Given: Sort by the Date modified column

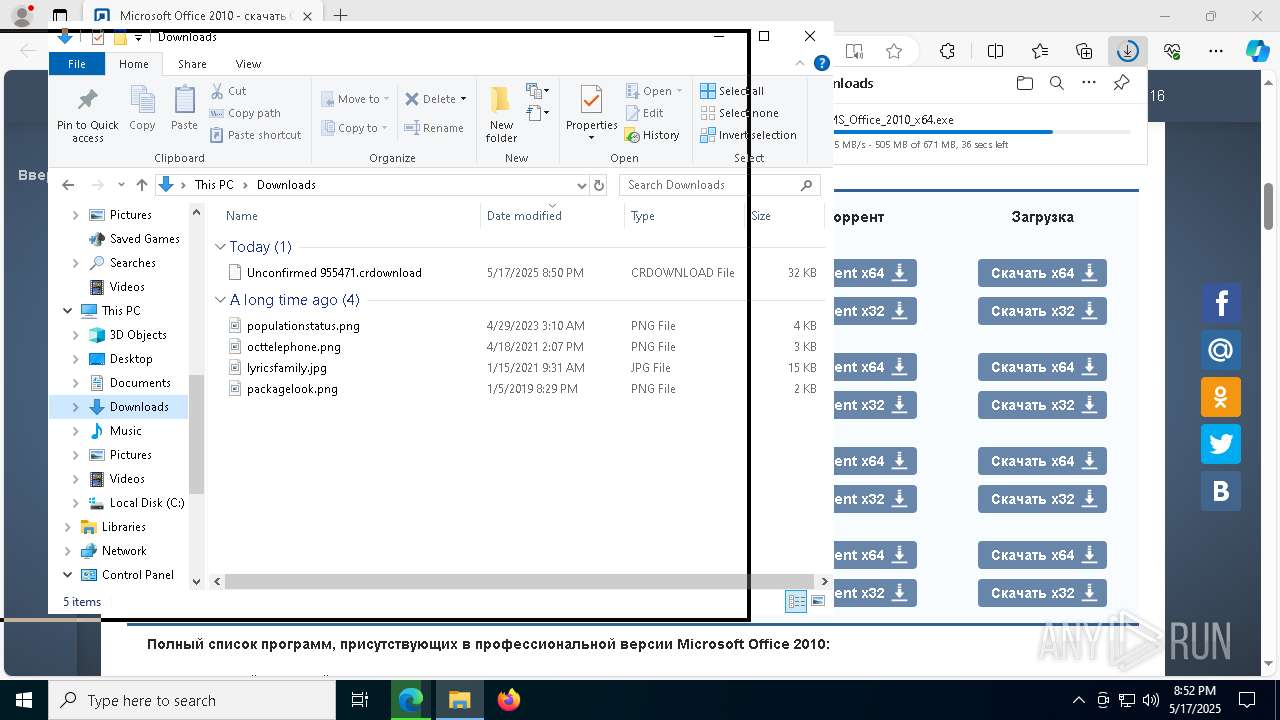Looking at the screenshot, I should click(x=553, y=216).
